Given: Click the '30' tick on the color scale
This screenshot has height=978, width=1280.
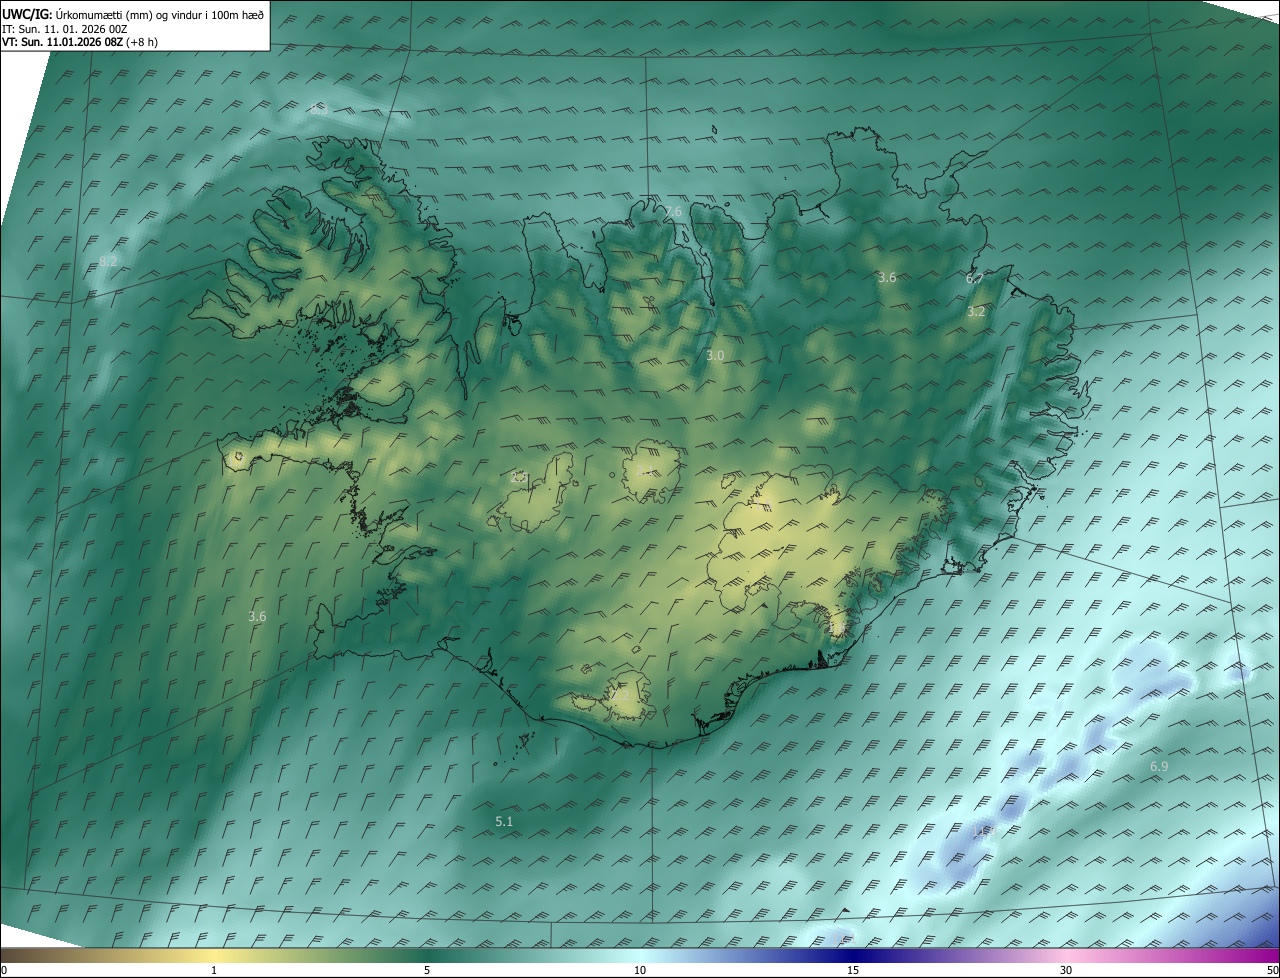Looking at the screenshot, I should pos(1066,971).
